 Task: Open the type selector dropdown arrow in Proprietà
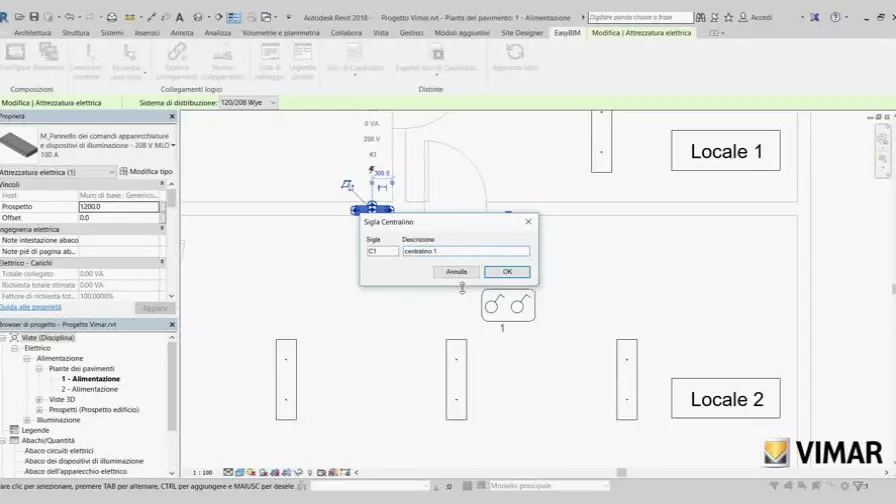click(x=173, y=145)
